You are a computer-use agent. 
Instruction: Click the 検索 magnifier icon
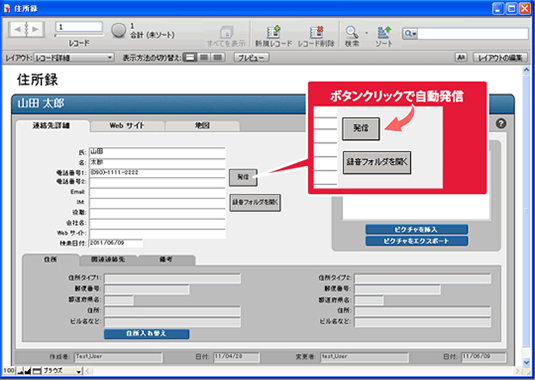(351, 32)
